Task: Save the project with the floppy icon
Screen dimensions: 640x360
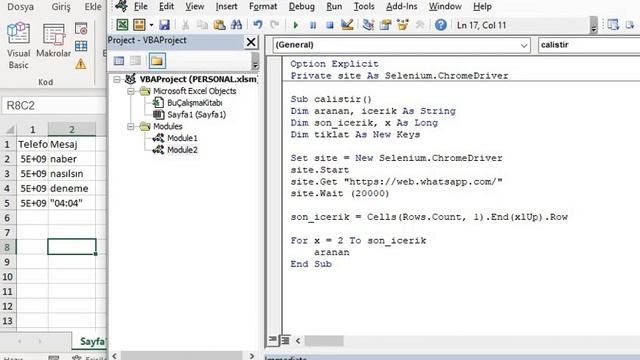Action: point(164,25)
